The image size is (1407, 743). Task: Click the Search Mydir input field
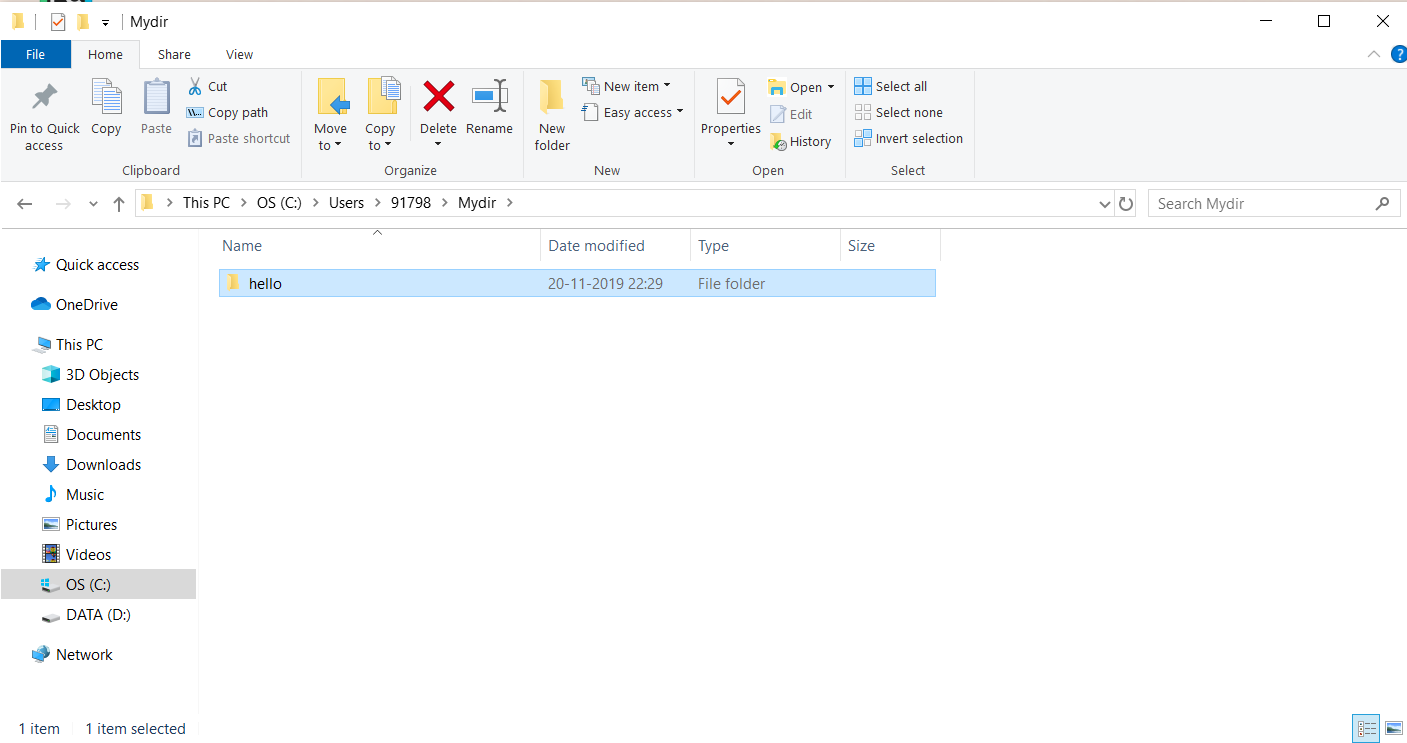(1260, 204)
